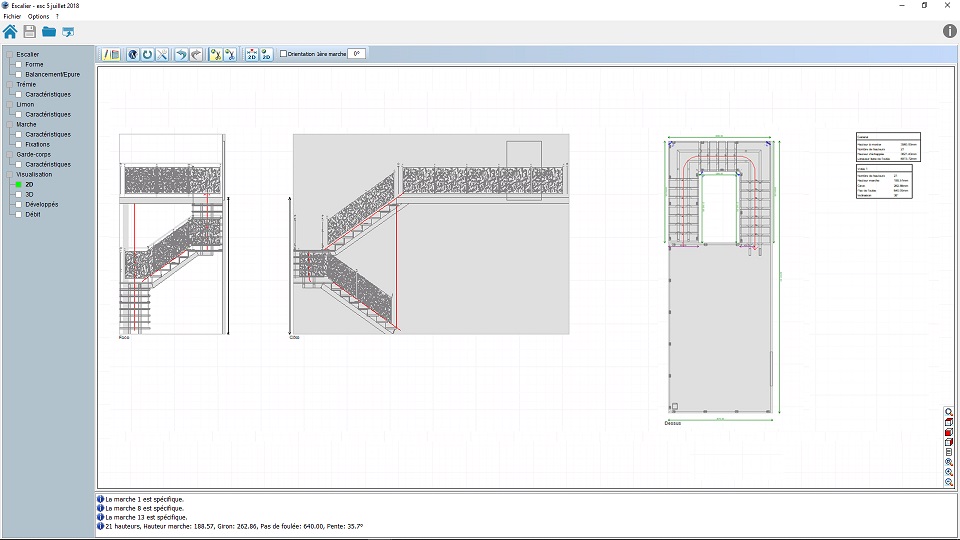The height and width of the screenshot is (540, 960).
Task: Click the Home icon in the top toolbar
Action: point(10,32)
